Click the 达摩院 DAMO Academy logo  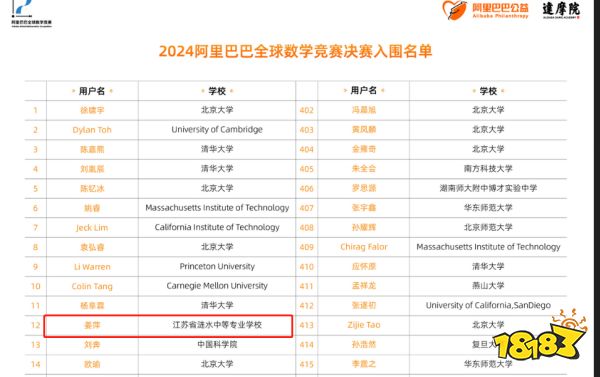pos(561,10)
